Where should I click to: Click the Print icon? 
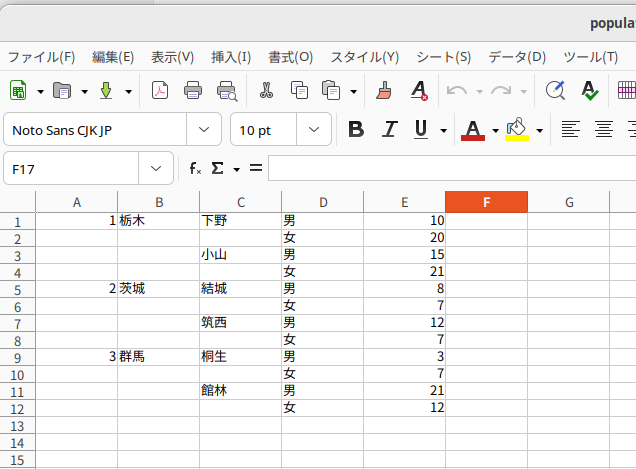point(193,90)
